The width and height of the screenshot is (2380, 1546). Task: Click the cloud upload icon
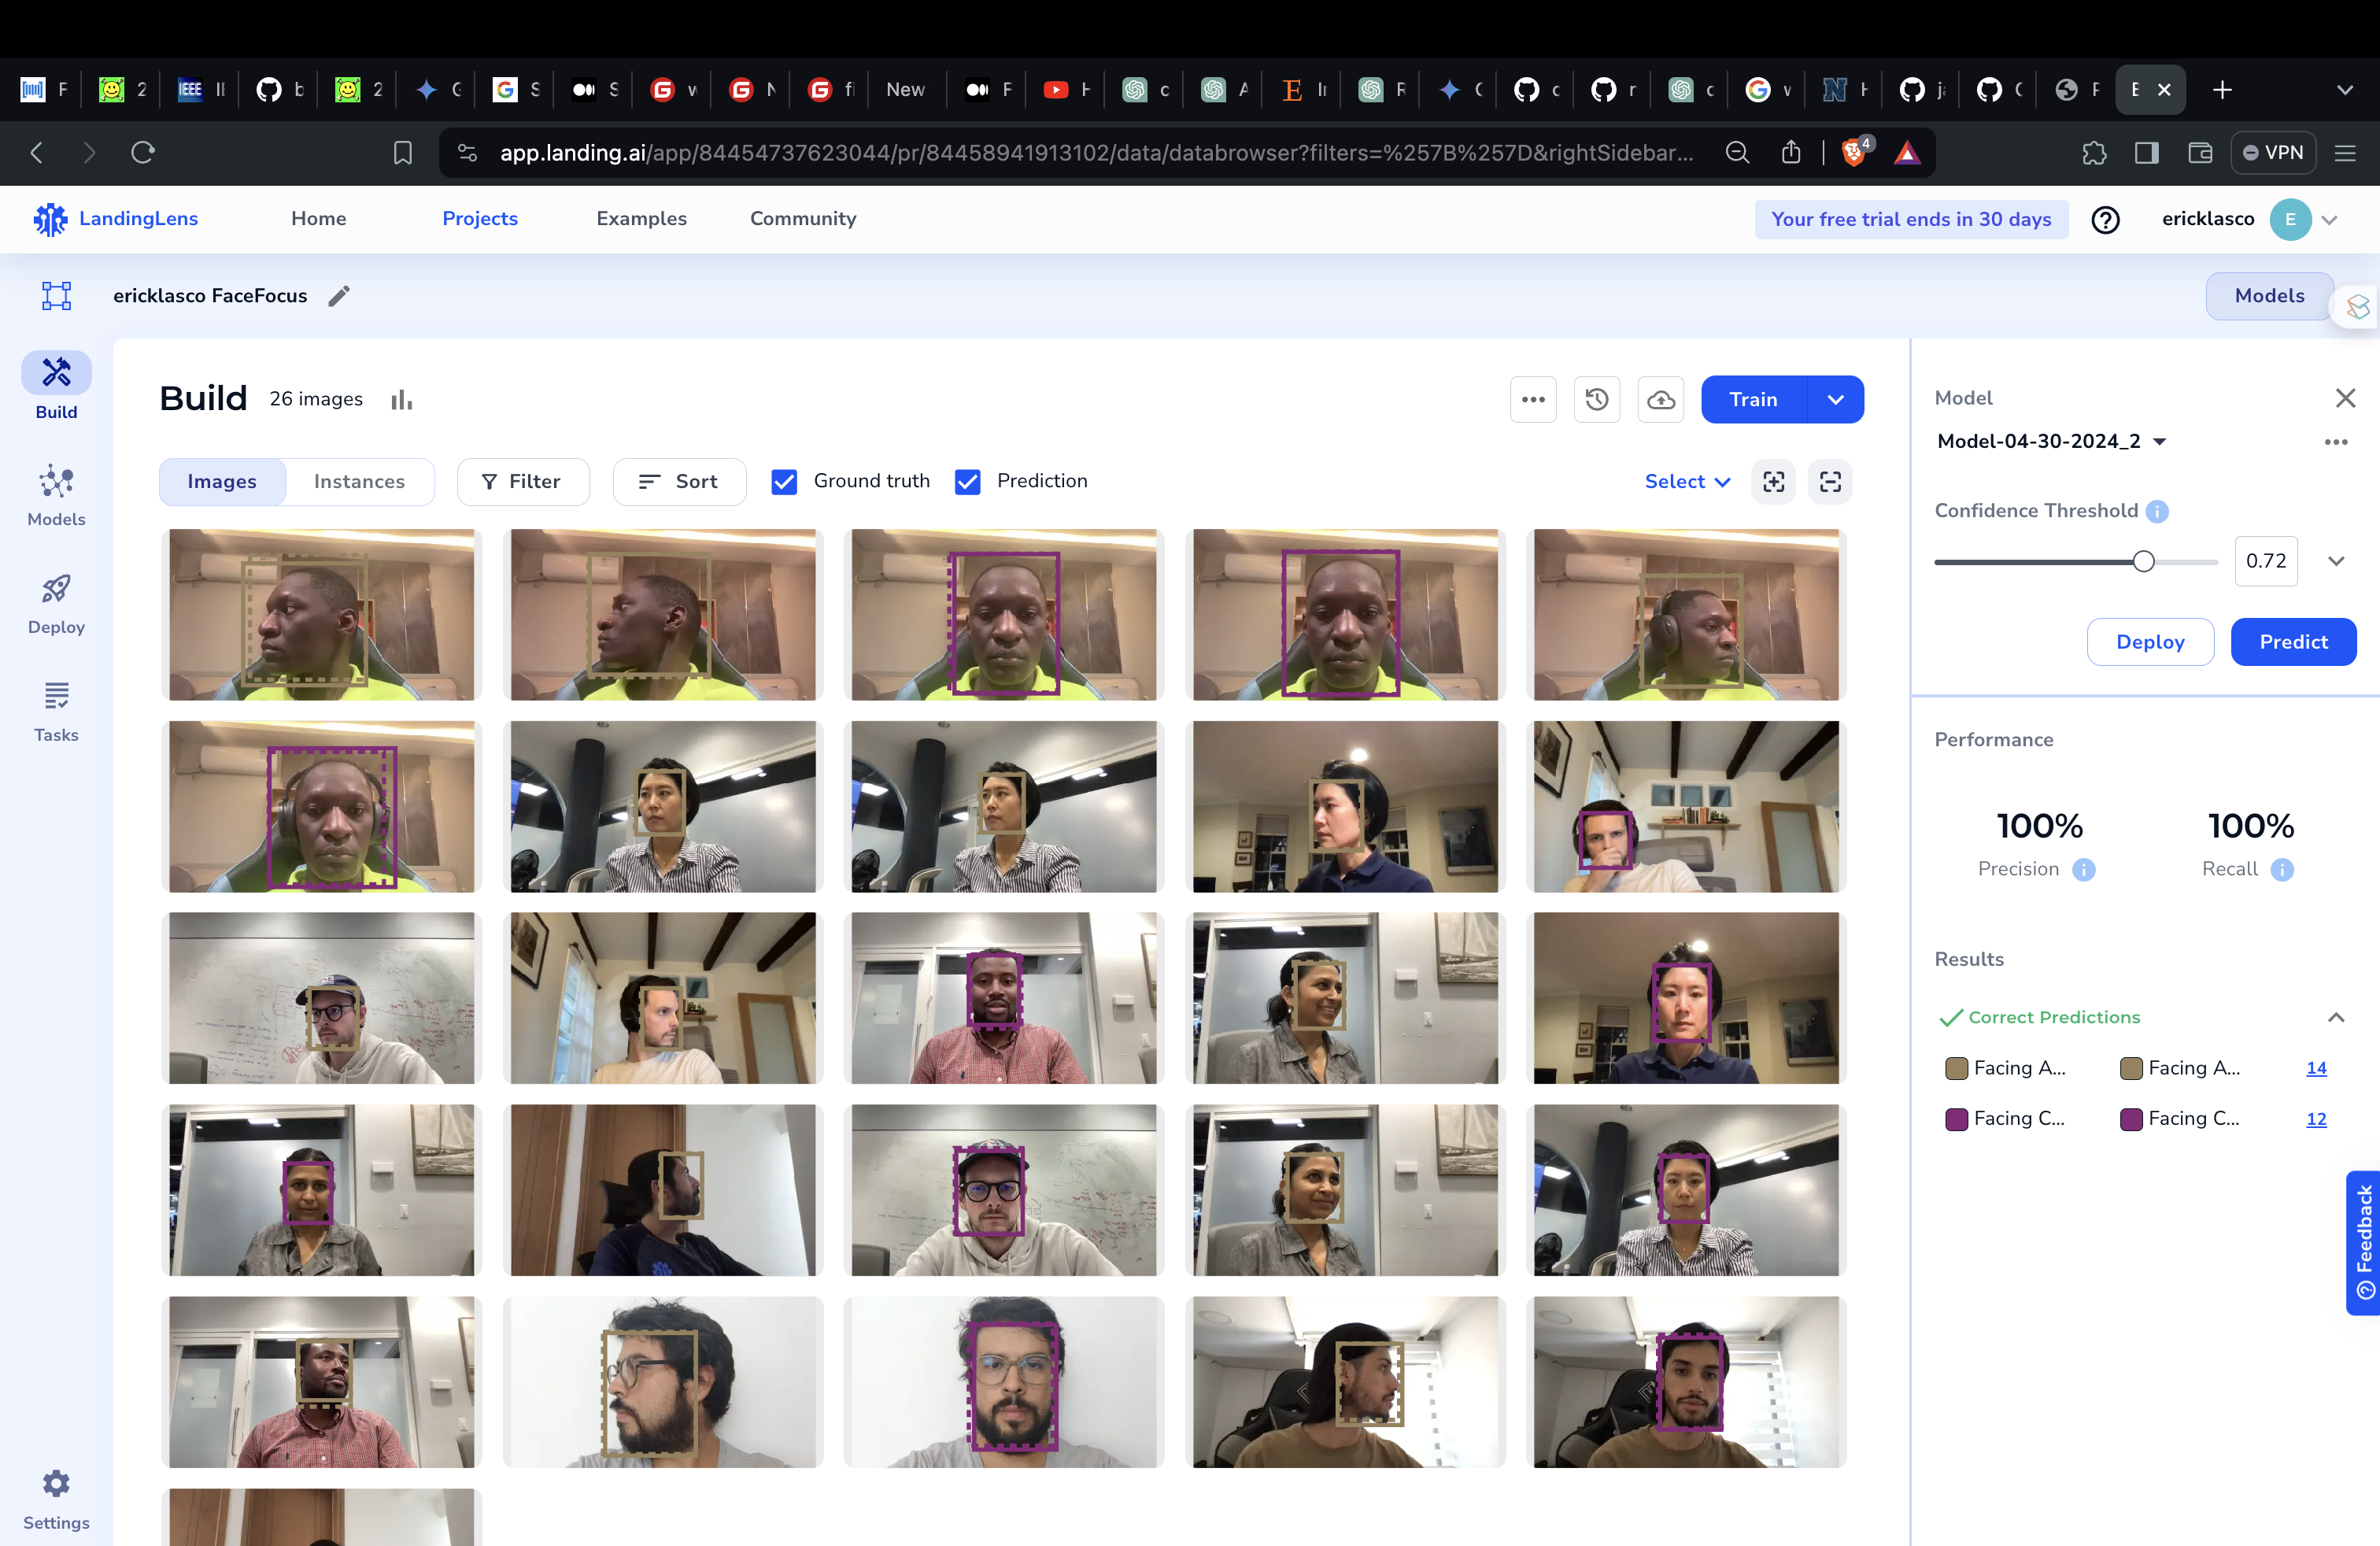click(1660, 400)
